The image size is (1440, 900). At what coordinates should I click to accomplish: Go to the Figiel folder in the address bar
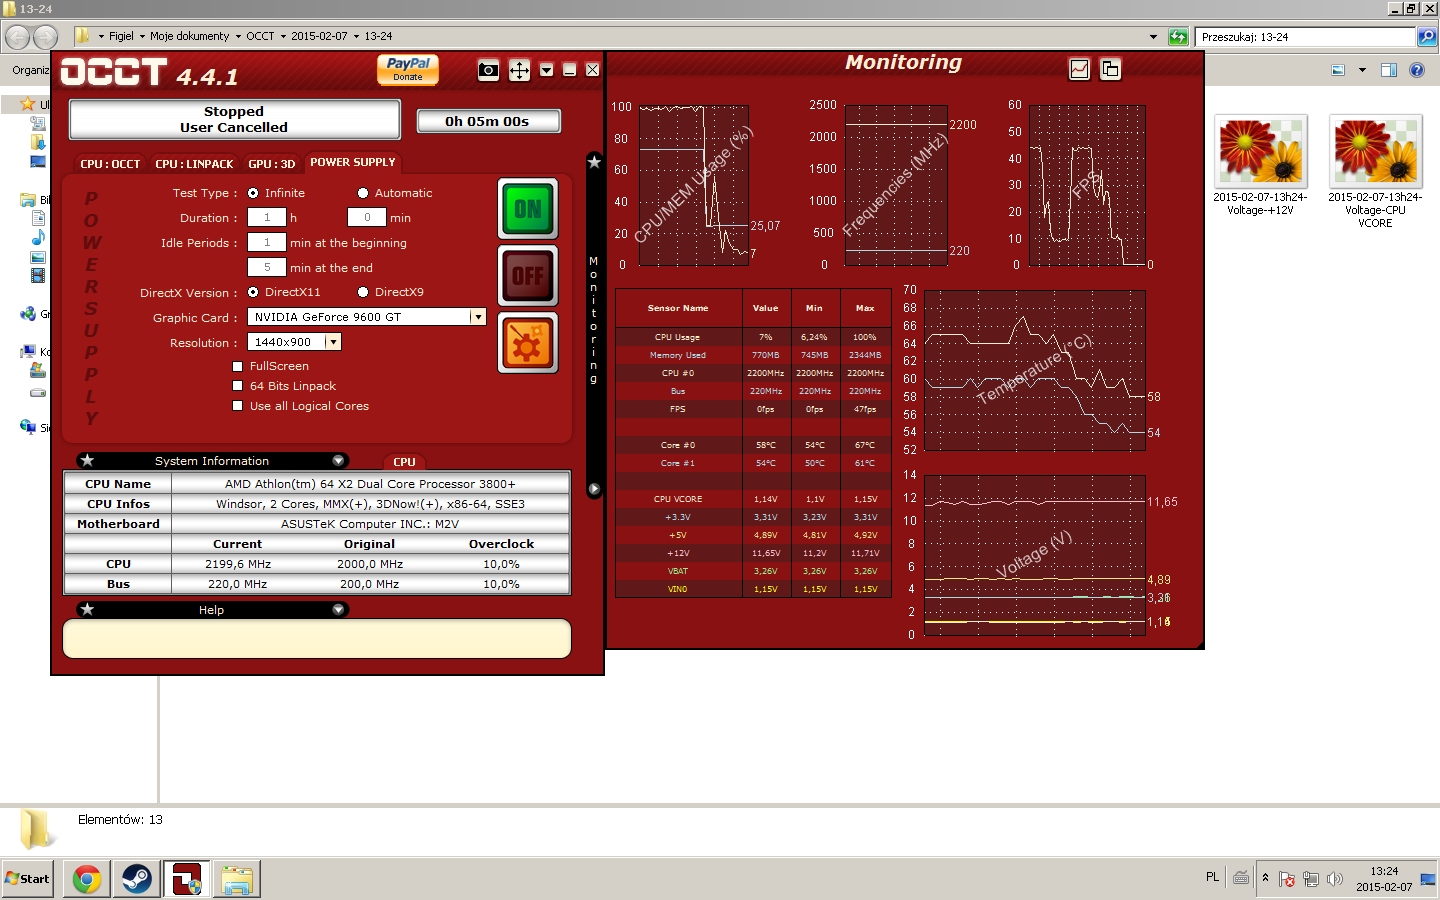tap(121, 36)
